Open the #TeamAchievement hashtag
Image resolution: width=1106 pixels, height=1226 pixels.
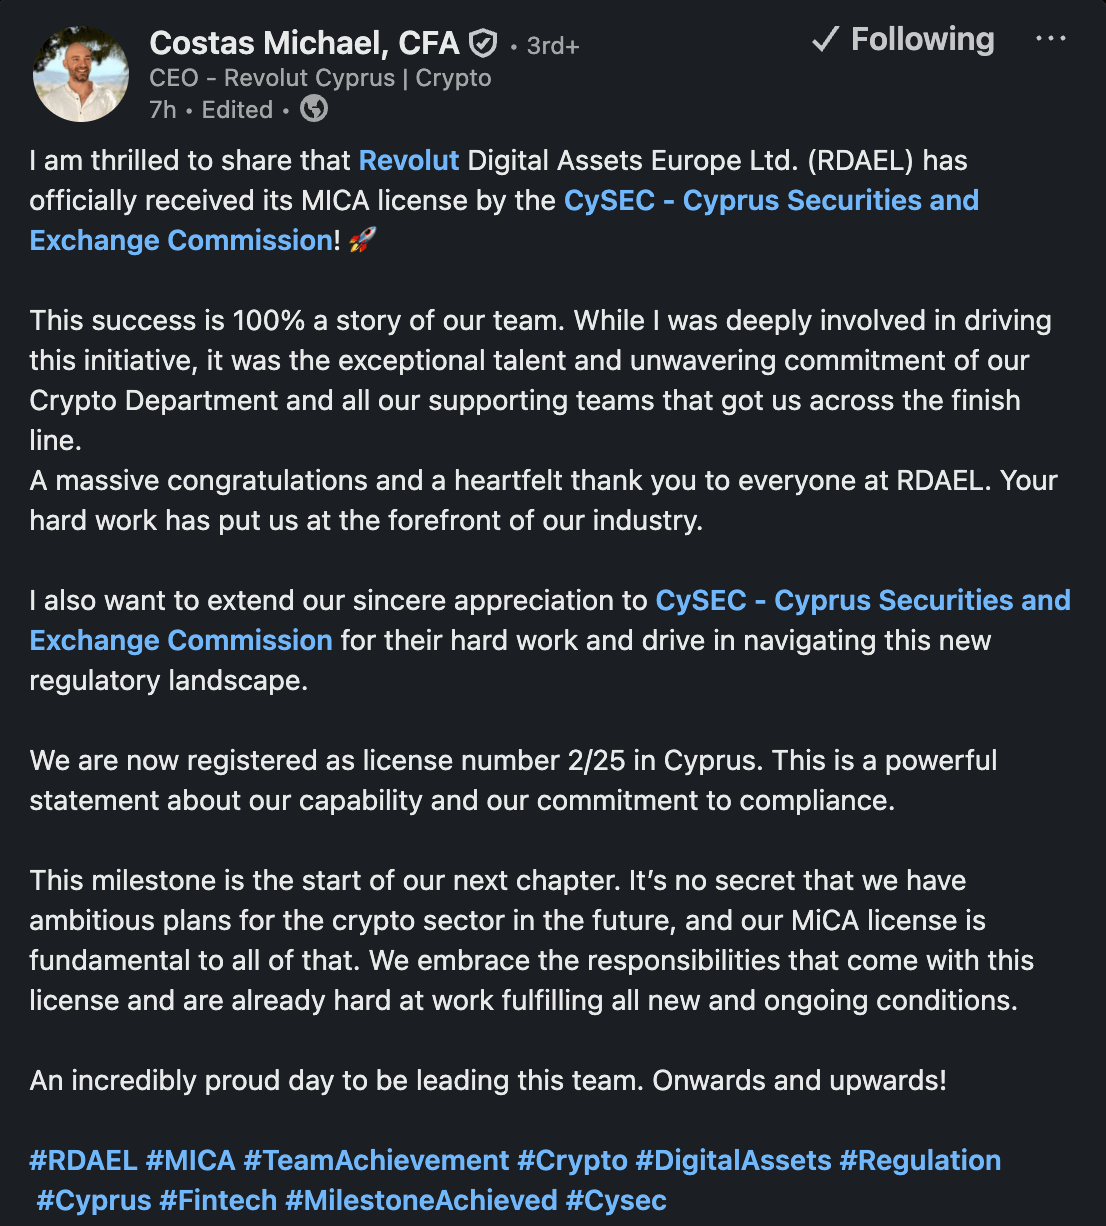[376, 1161]
